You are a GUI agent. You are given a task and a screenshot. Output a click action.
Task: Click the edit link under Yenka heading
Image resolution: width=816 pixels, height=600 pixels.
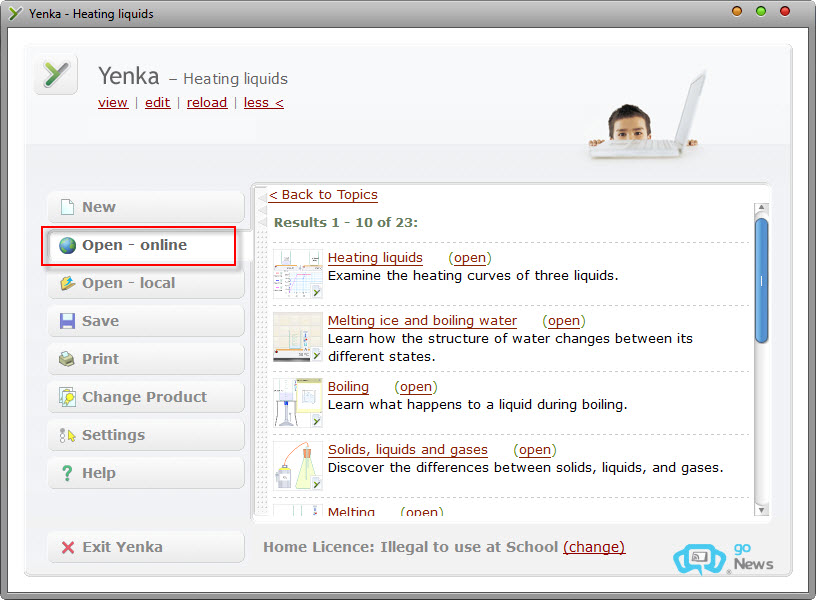coord(158,103)
